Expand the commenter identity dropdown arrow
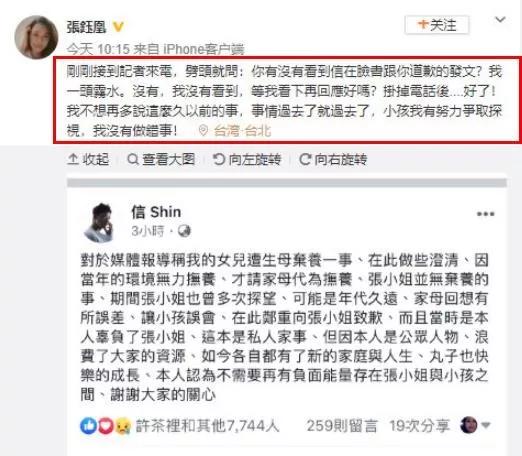 (486, 425)
